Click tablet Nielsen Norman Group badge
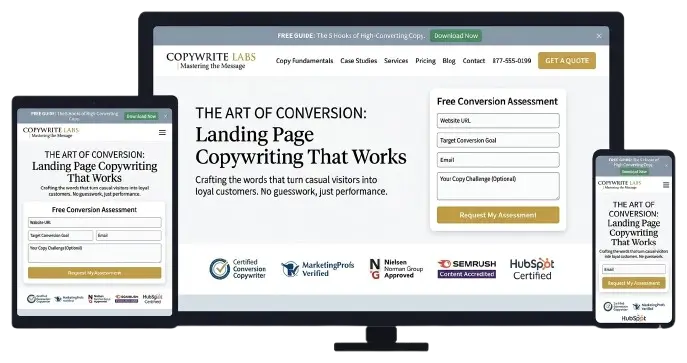 (99, 299)
